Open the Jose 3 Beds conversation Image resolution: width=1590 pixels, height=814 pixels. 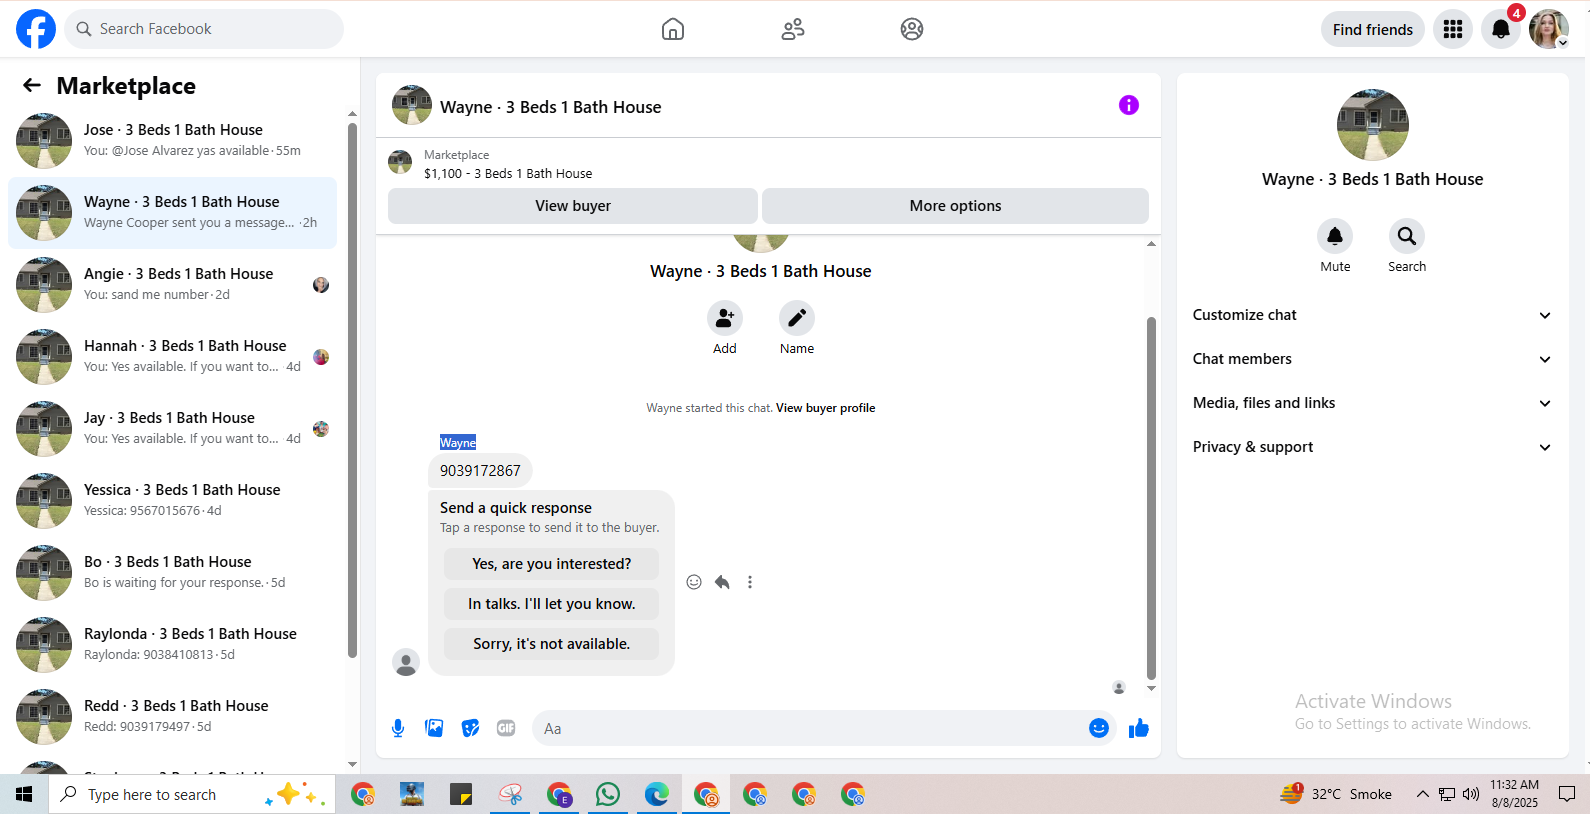point(172,141)
